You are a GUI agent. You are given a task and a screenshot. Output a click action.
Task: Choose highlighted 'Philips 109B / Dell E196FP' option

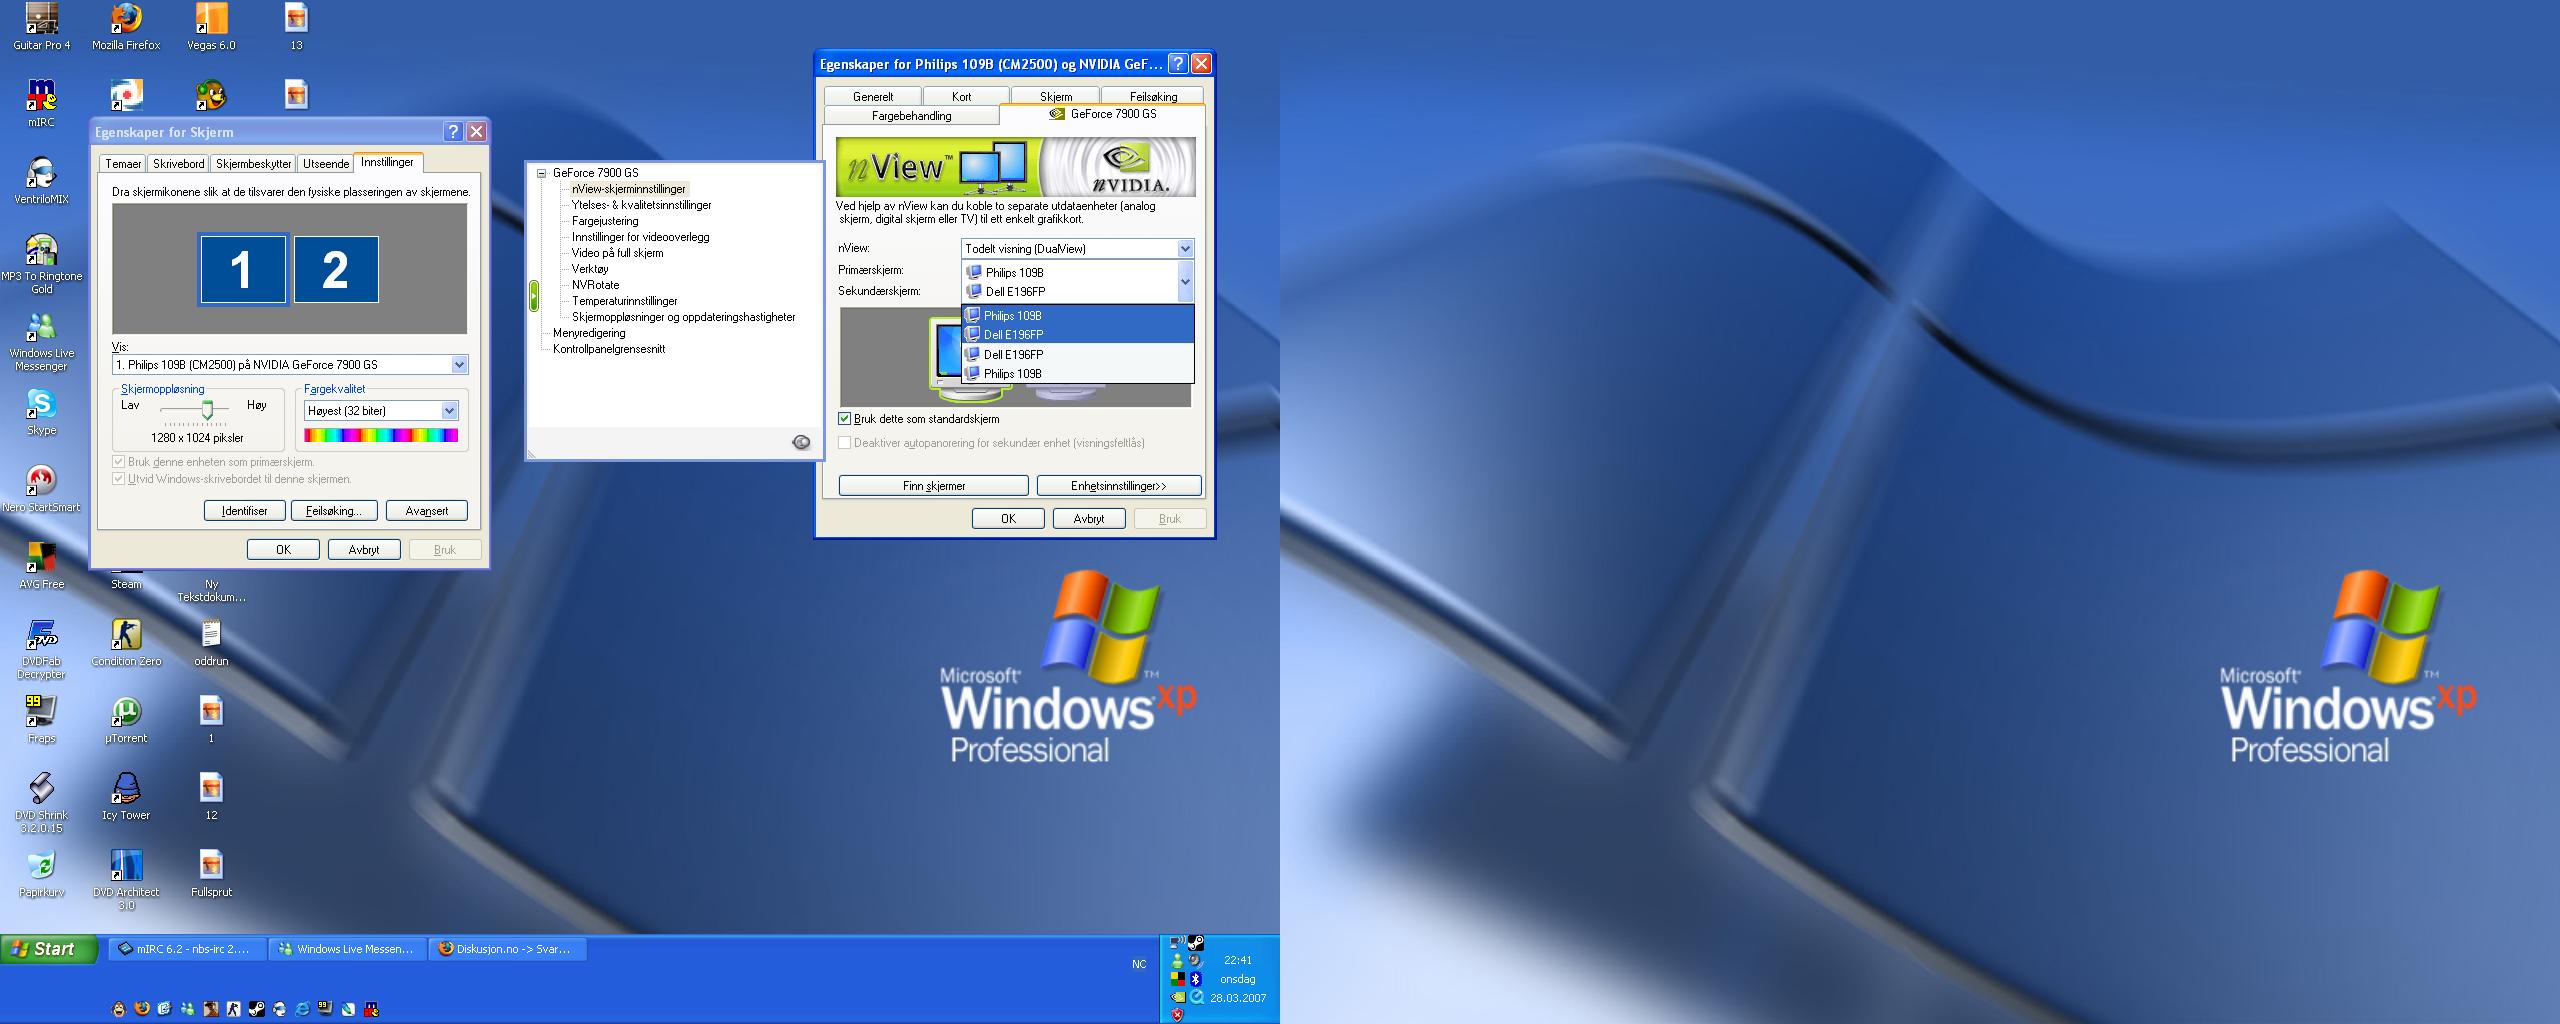click(x=1078, y=325)
